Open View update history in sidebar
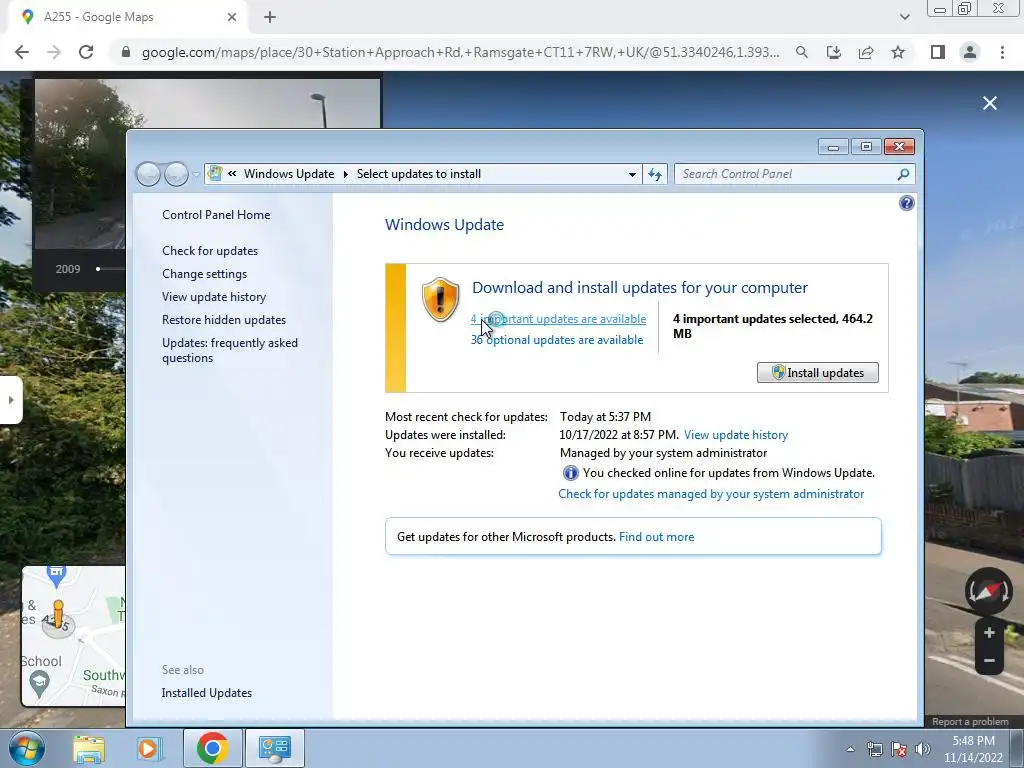 point(214,296)
